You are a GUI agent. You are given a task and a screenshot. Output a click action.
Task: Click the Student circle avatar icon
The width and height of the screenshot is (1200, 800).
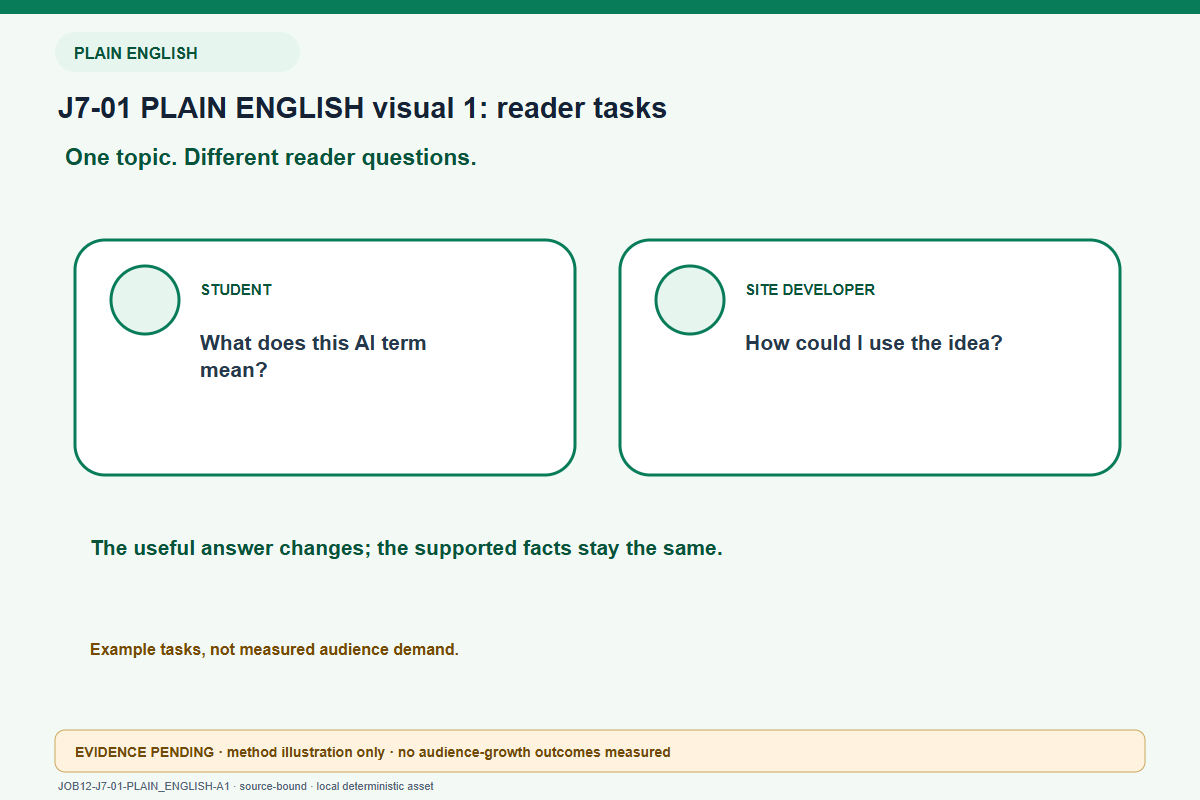coord(145,300)
